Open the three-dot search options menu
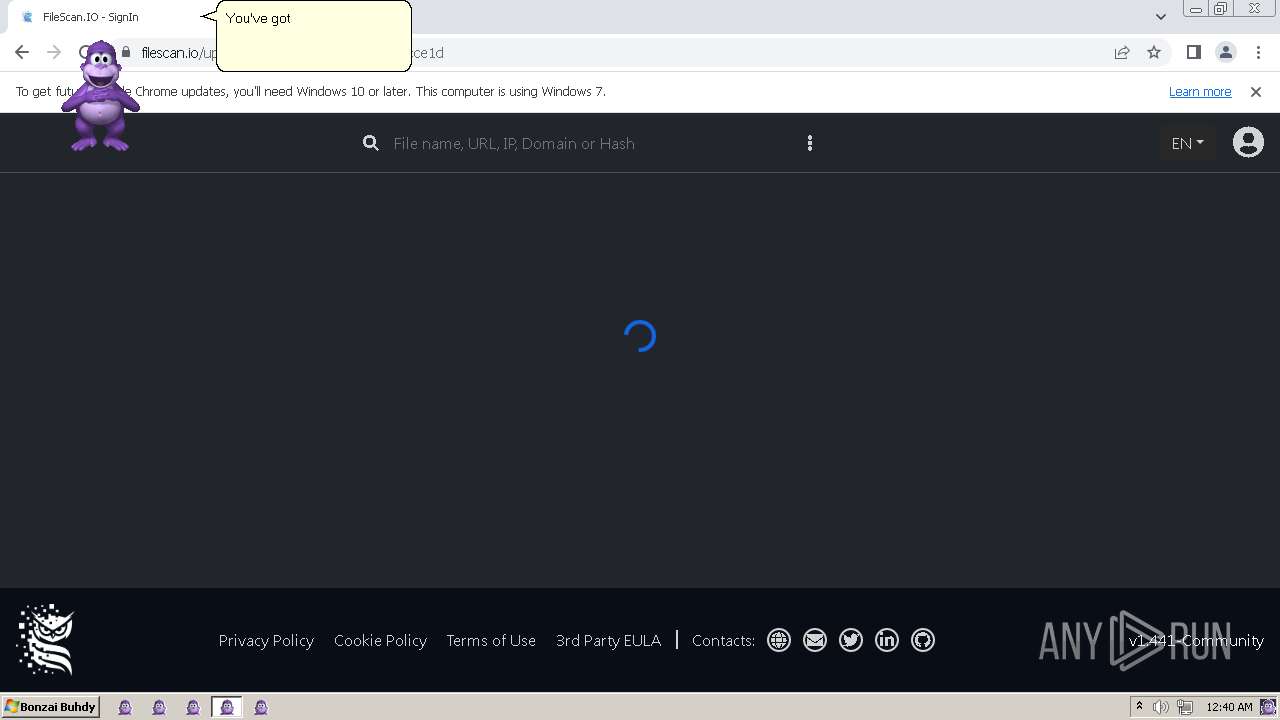This screenshot has height=720, width=1280. click(810, 143)
